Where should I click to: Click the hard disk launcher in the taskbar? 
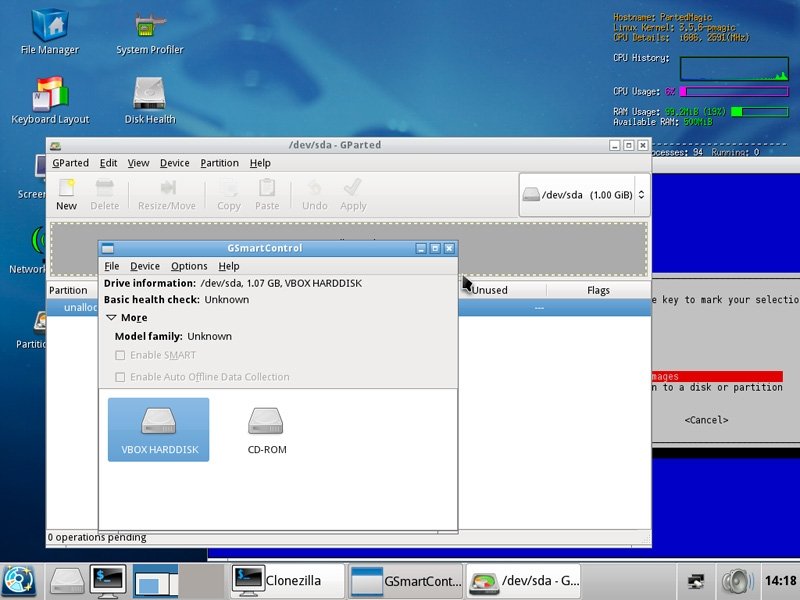(x=67, y=581)
